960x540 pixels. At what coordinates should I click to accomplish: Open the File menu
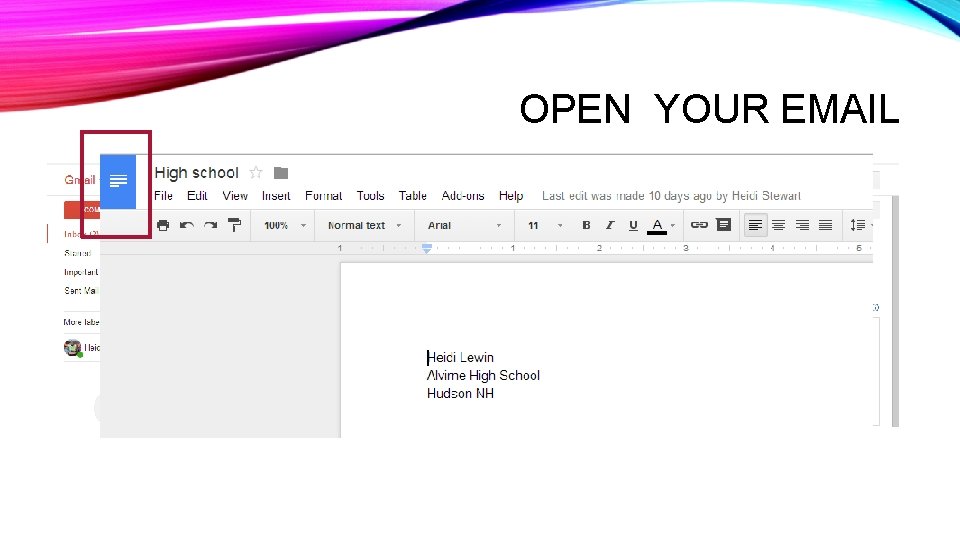pos(163,196)
